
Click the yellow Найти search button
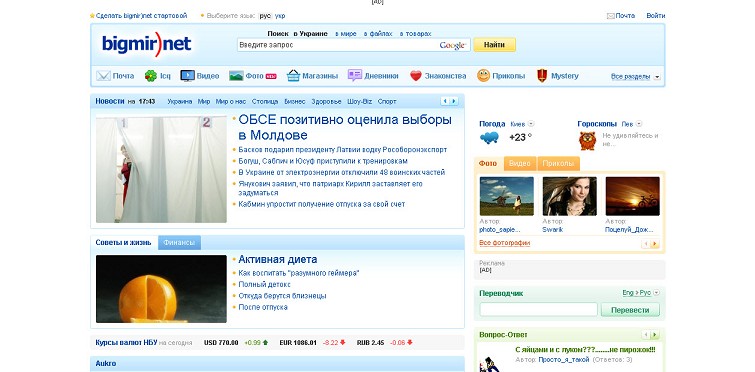[495, 45]
